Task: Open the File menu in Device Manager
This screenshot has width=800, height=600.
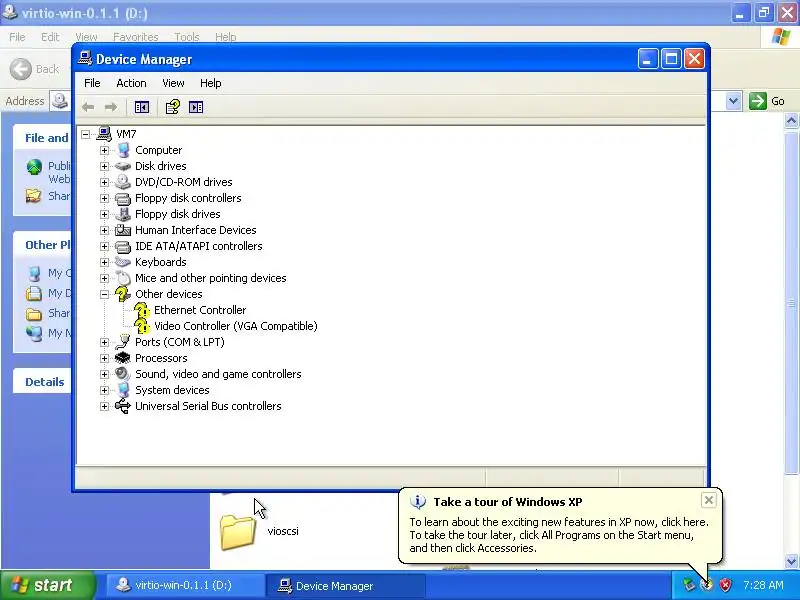Action: point(92,83)
